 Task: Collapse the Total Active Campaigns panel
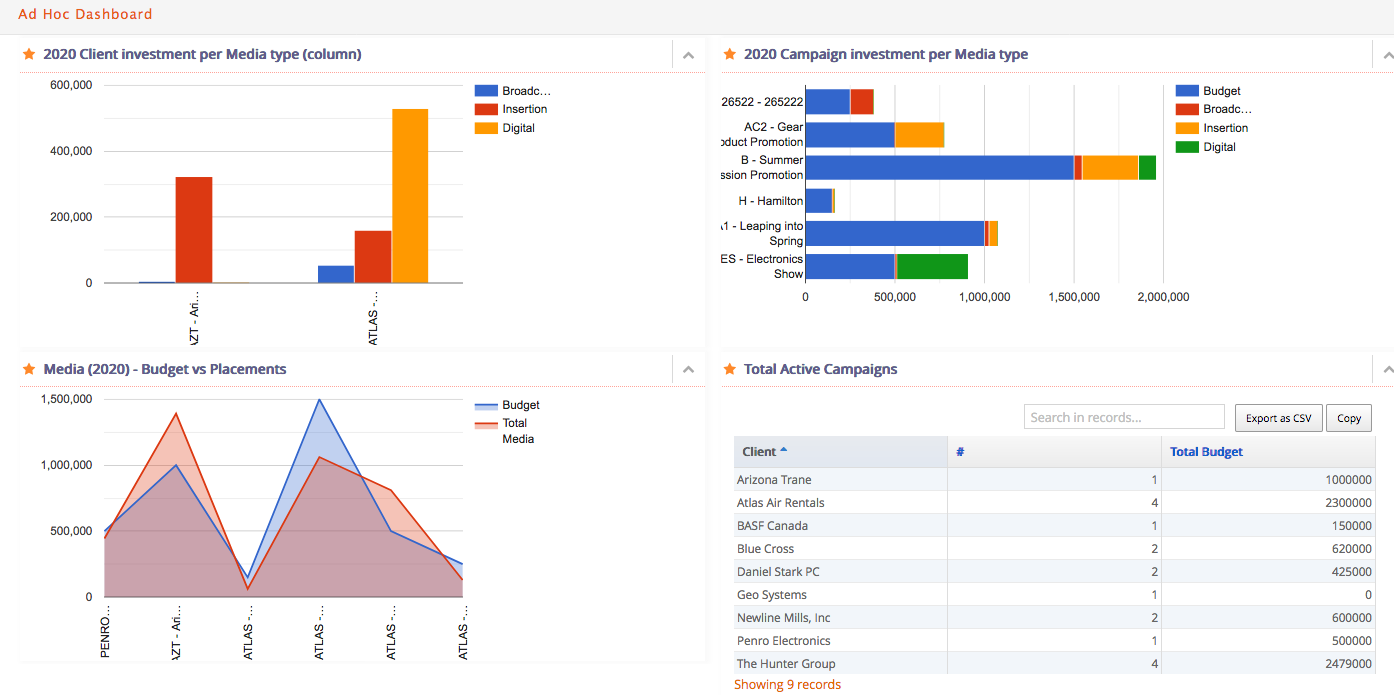click(x=1387, y=370)
